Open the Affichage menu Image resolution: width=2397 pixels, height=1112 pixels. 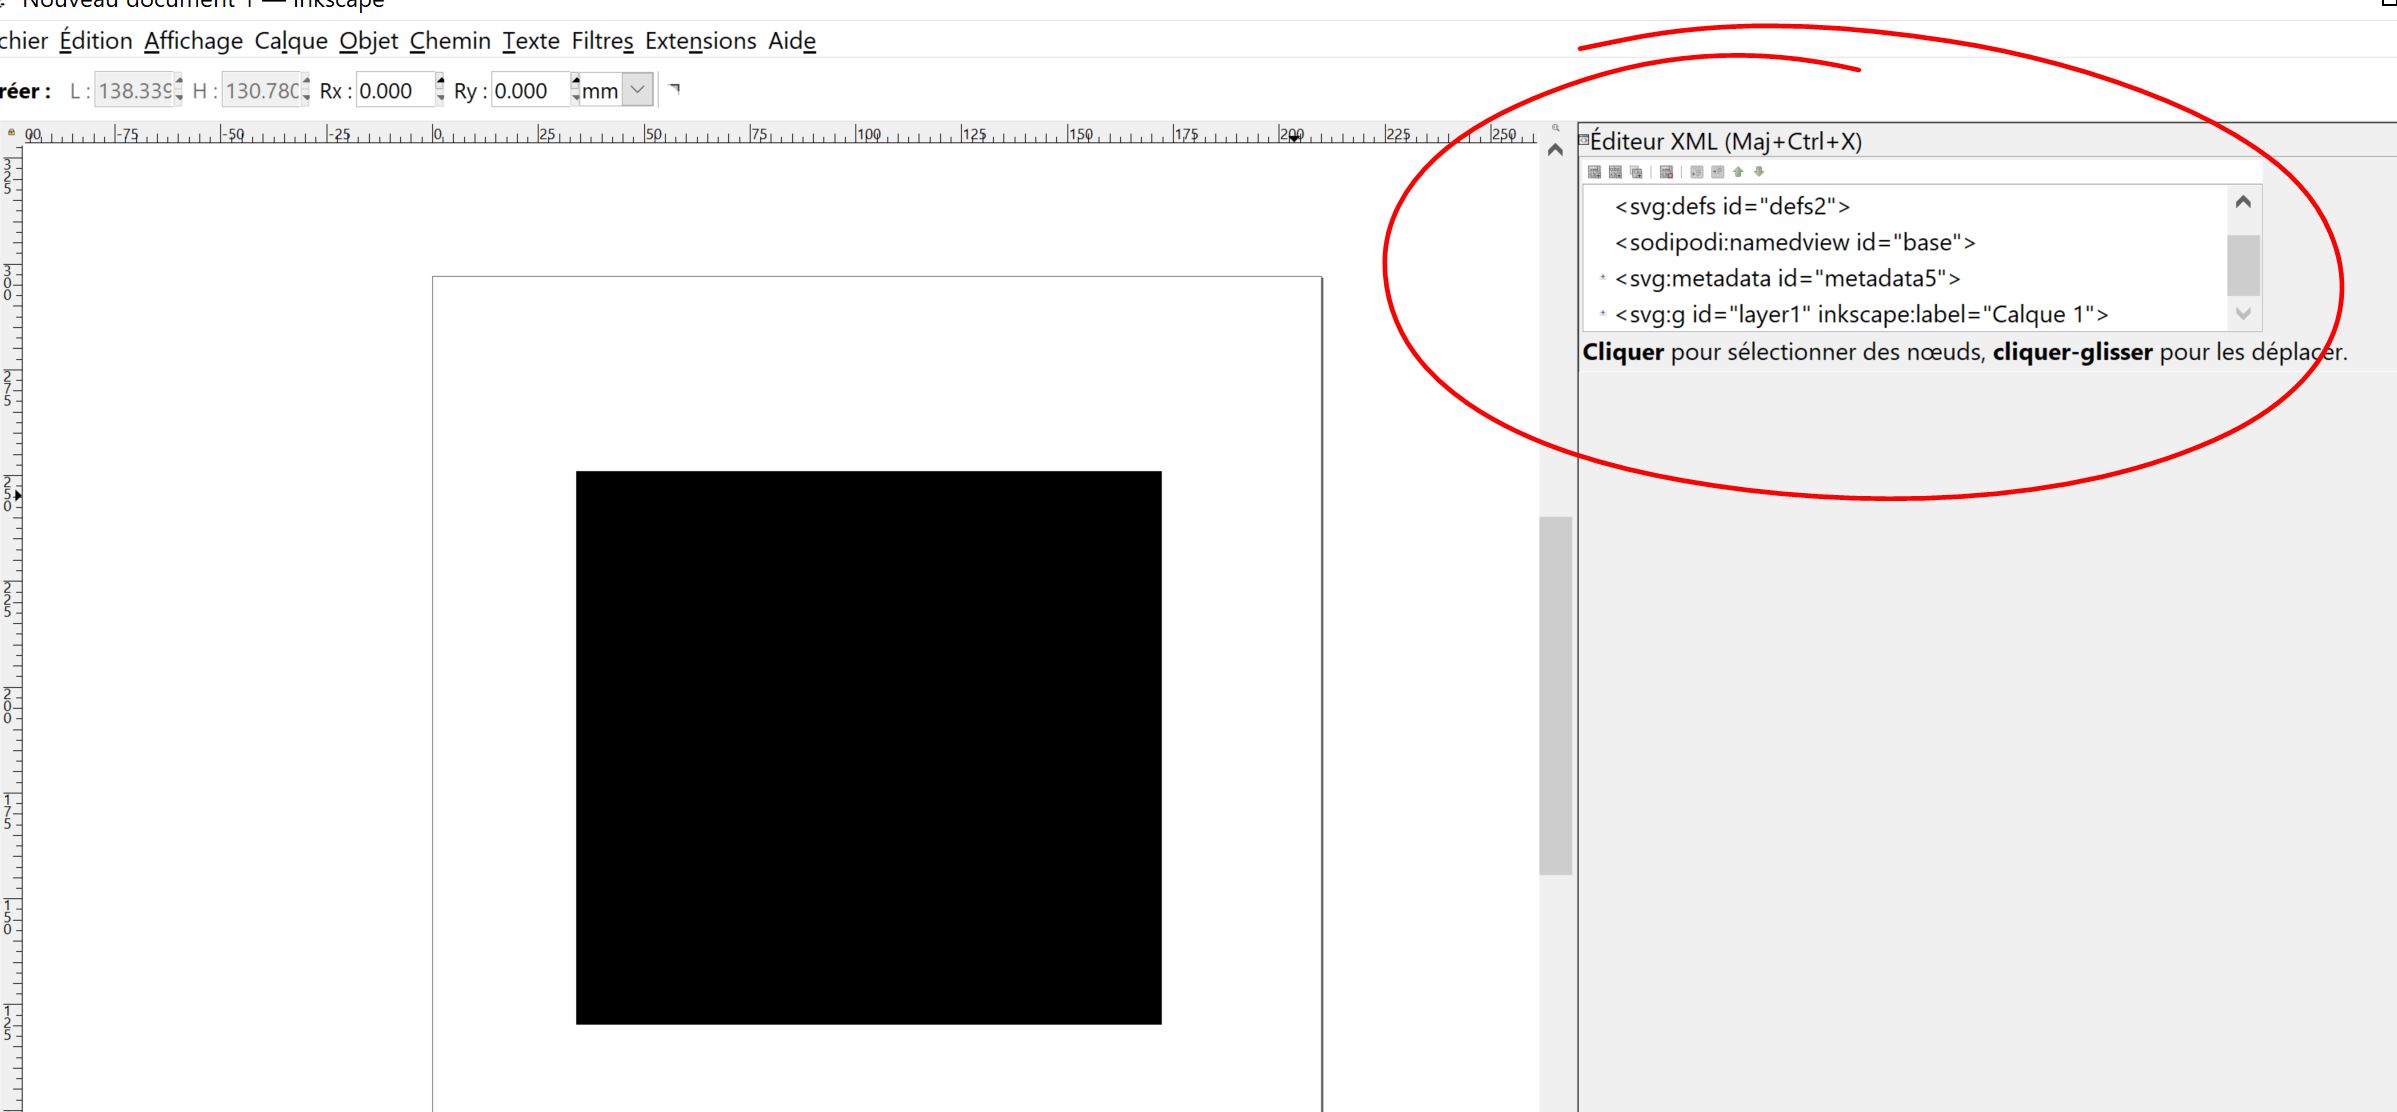(193, 41)
